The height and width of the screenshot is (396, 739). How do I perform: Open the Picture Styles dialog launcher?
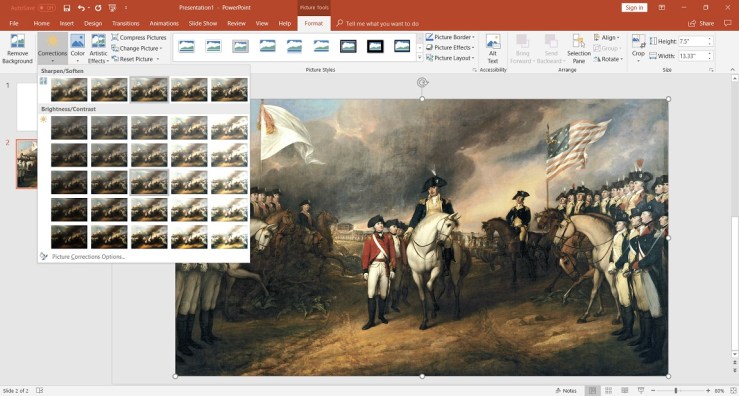475,70
